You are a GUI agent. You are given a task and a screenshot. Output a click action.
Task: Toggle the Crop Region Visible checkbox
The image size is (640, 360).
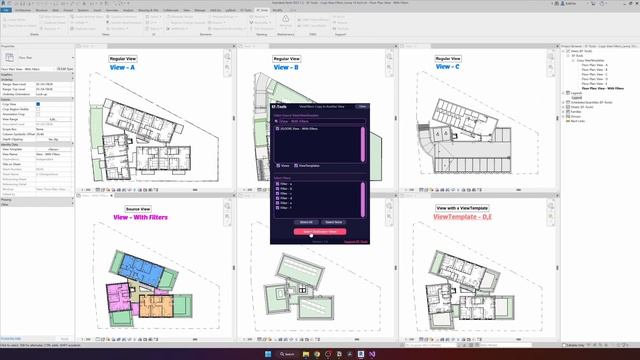tap(38, 109)
